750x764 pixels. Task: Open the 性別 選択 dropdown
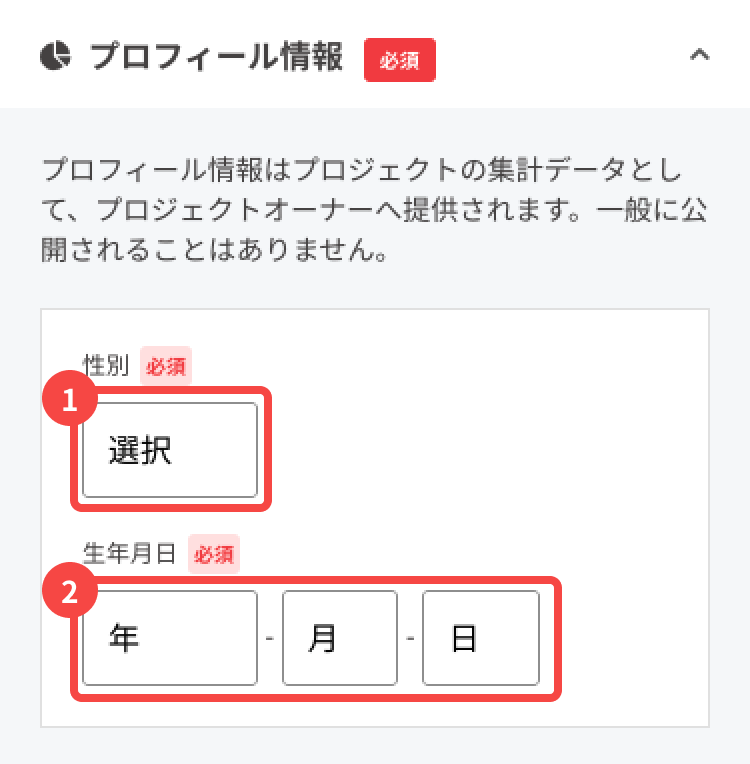tap(170, 450)
